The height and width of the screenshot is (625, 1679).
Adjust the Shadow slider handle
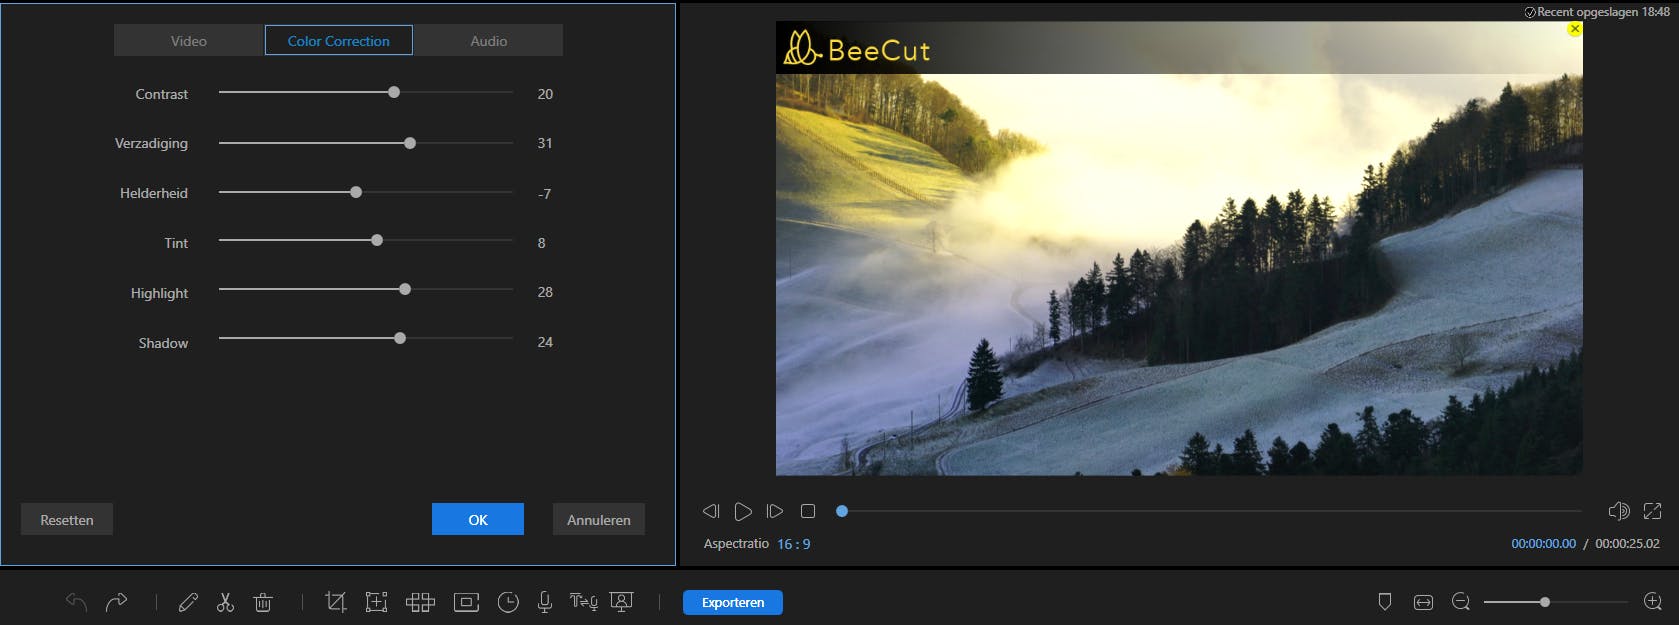[x=400, y=338]
